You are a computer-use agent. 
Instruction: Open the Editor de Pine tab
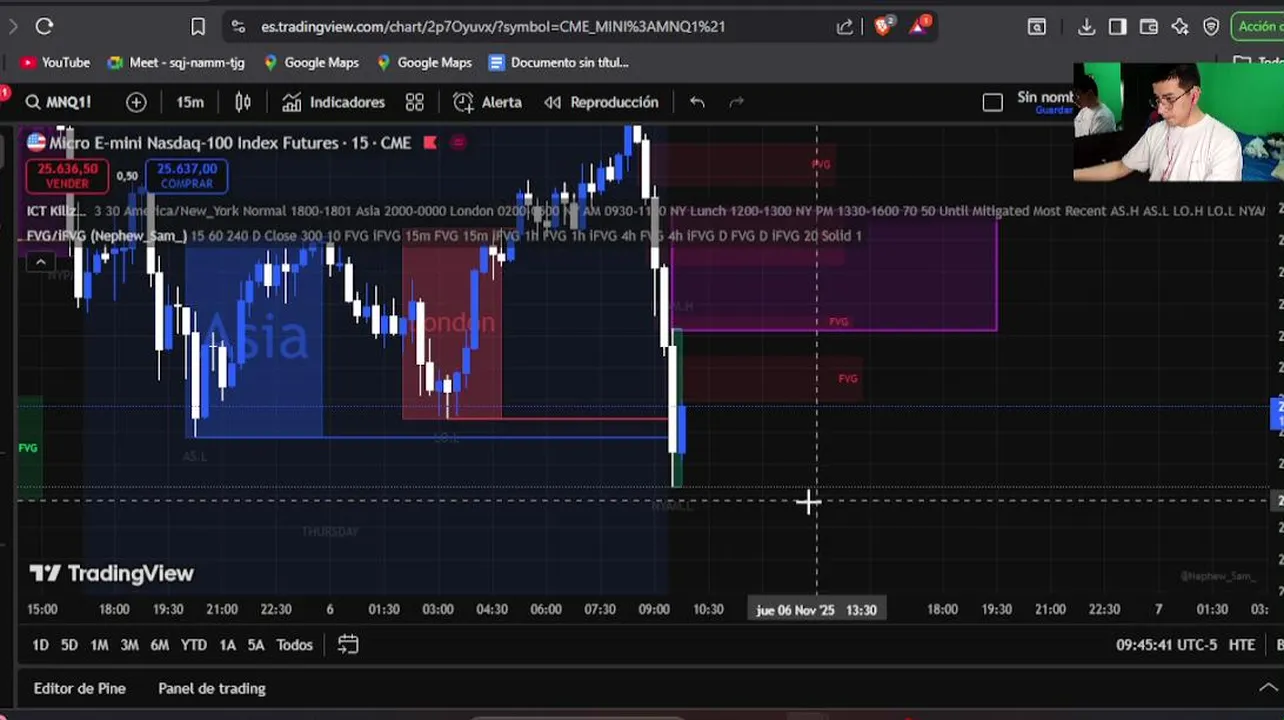(x=80, y=688)
